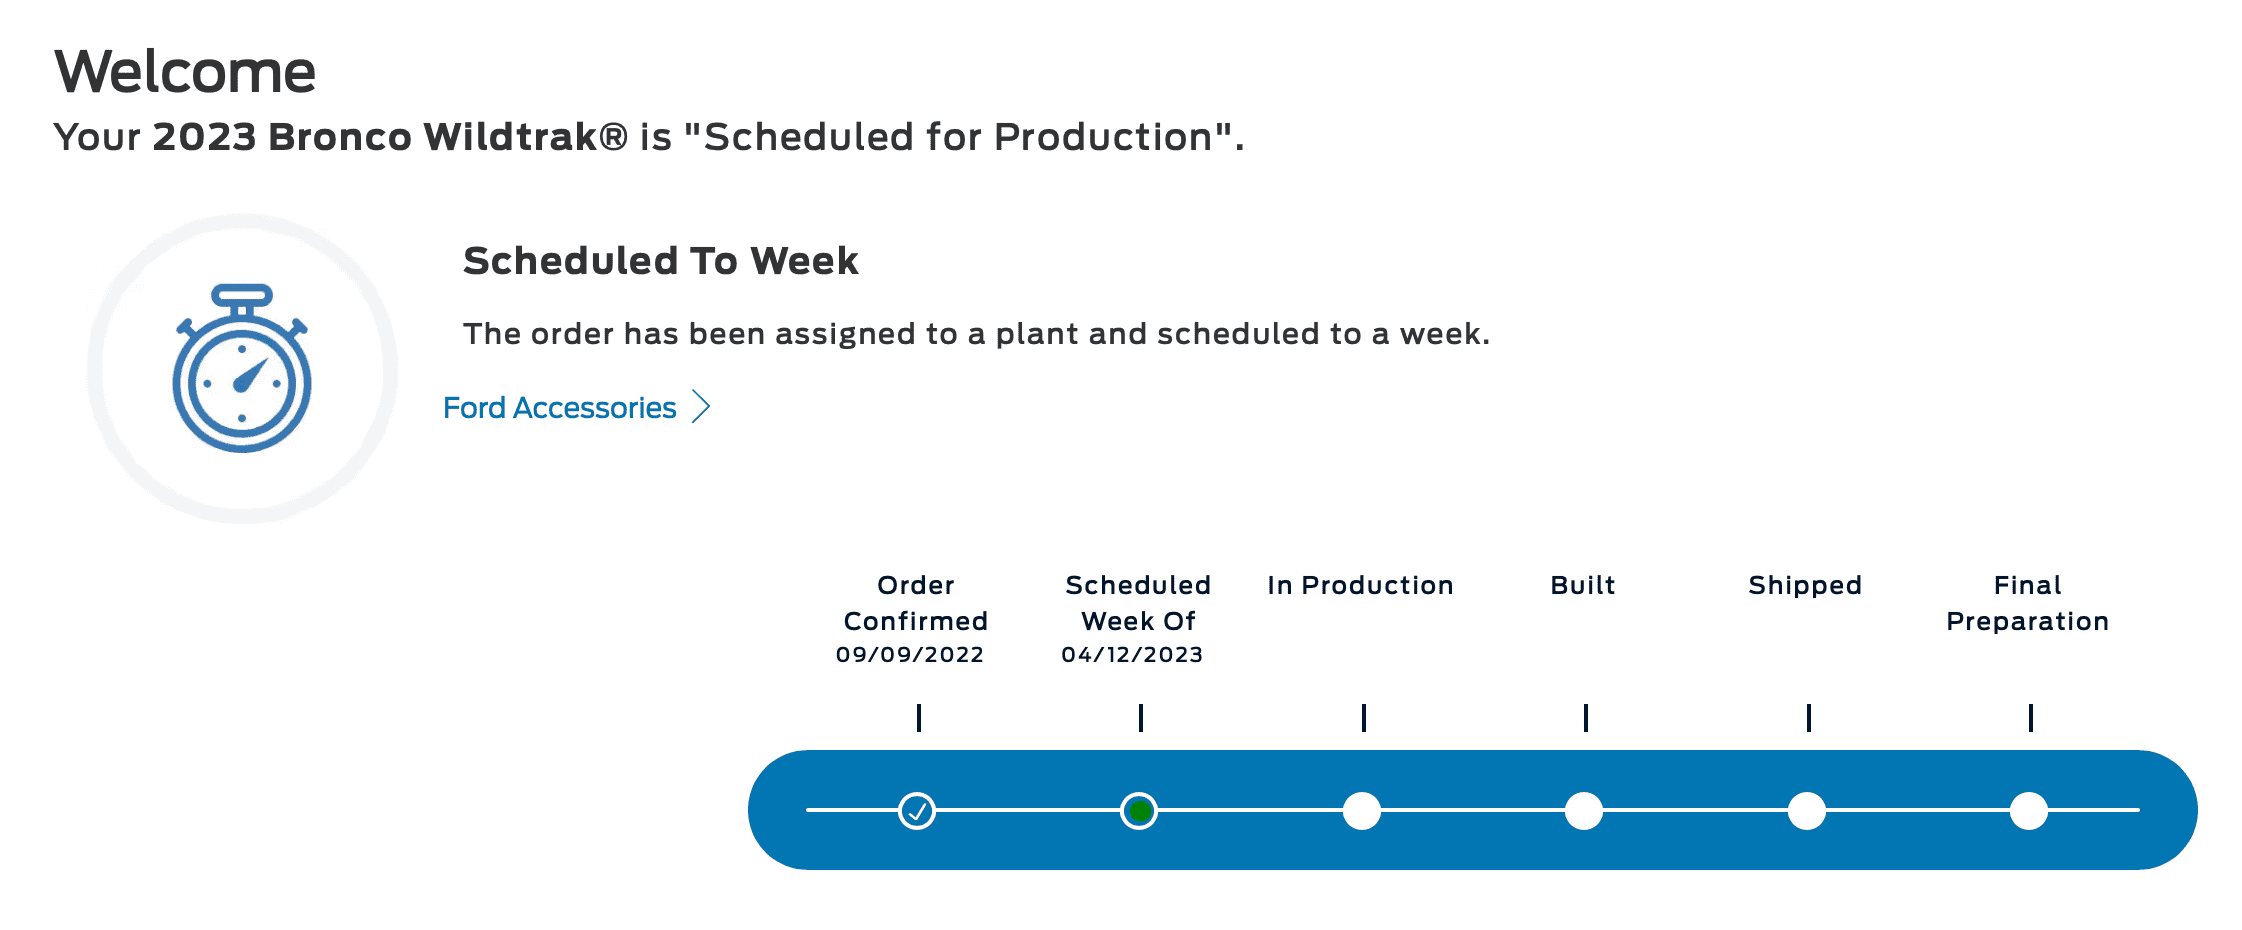Select the Order Confirmed checkmark circle
The image size is (2242, 930).
point(917,811)
